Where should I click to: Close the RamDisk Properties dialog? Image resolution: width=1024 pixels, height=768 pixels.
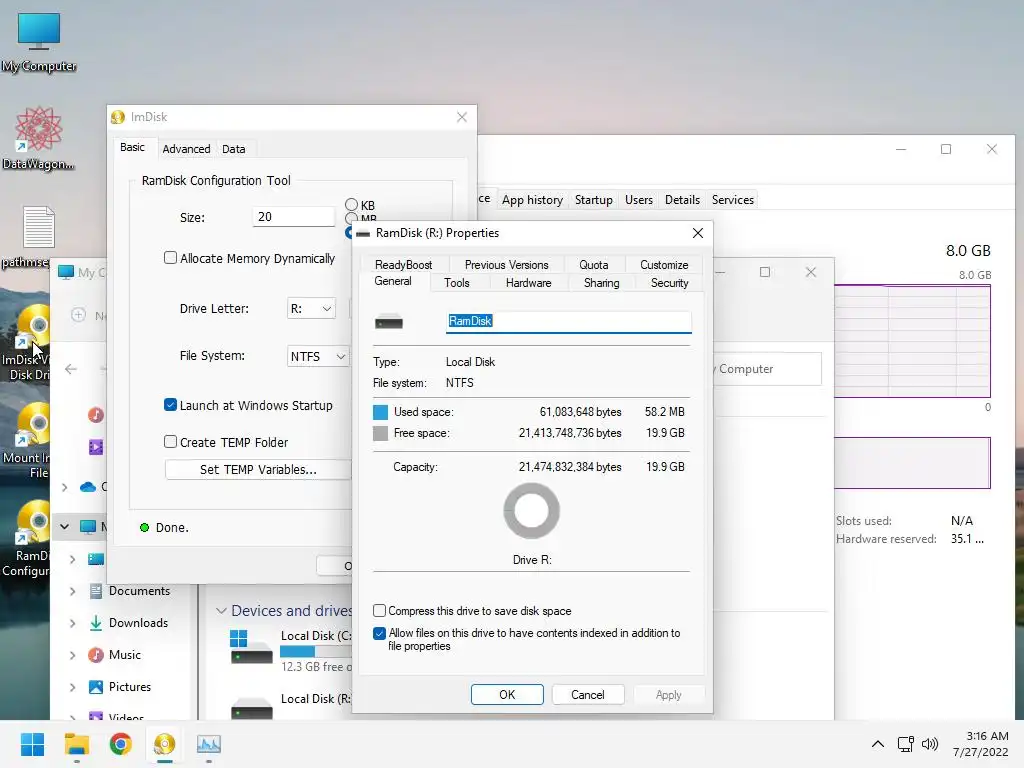697,233
